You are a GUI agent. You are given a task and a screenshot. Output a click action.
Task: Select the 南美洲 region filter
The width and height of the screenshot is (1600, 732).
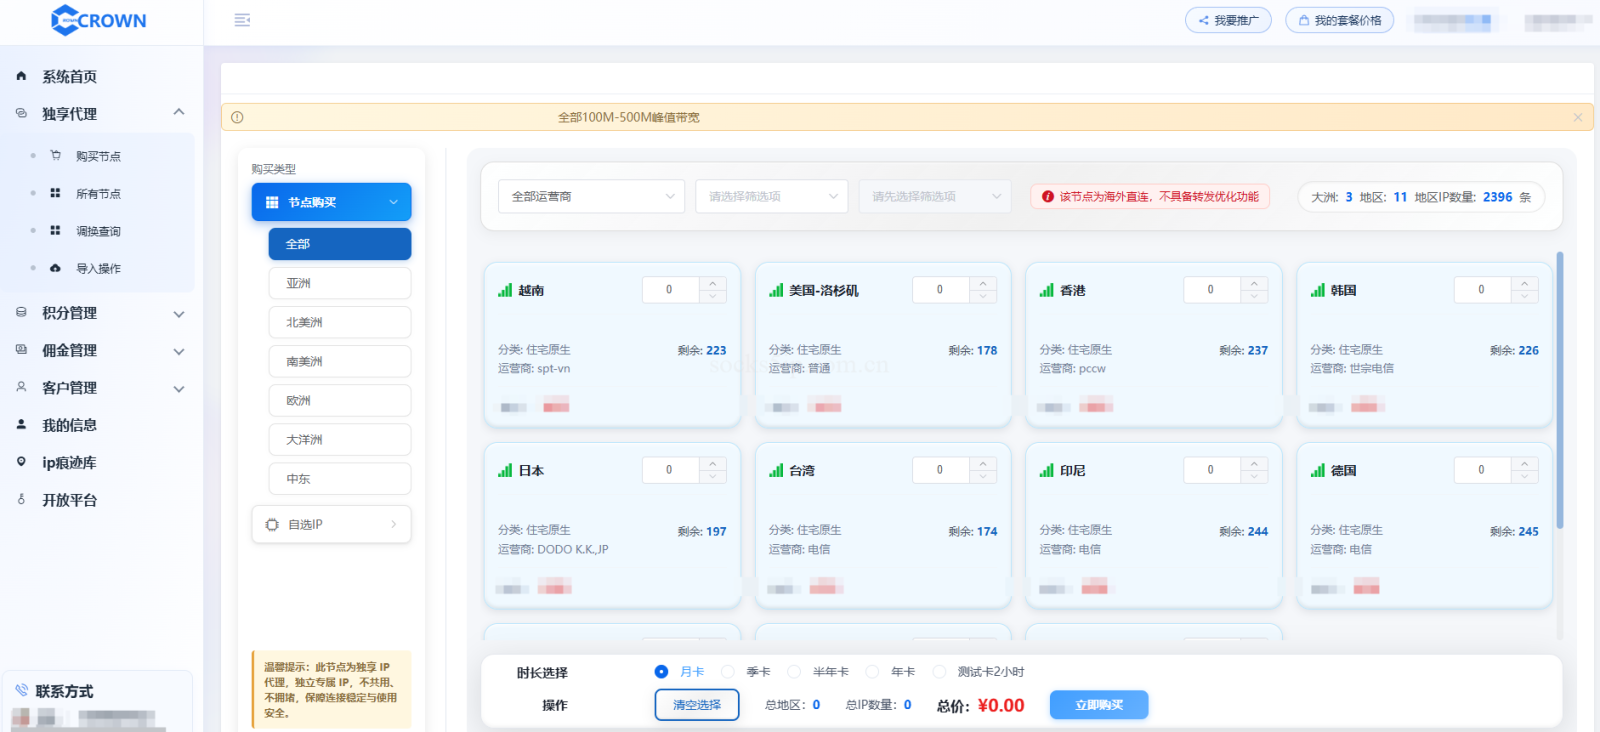pos(340,361)
